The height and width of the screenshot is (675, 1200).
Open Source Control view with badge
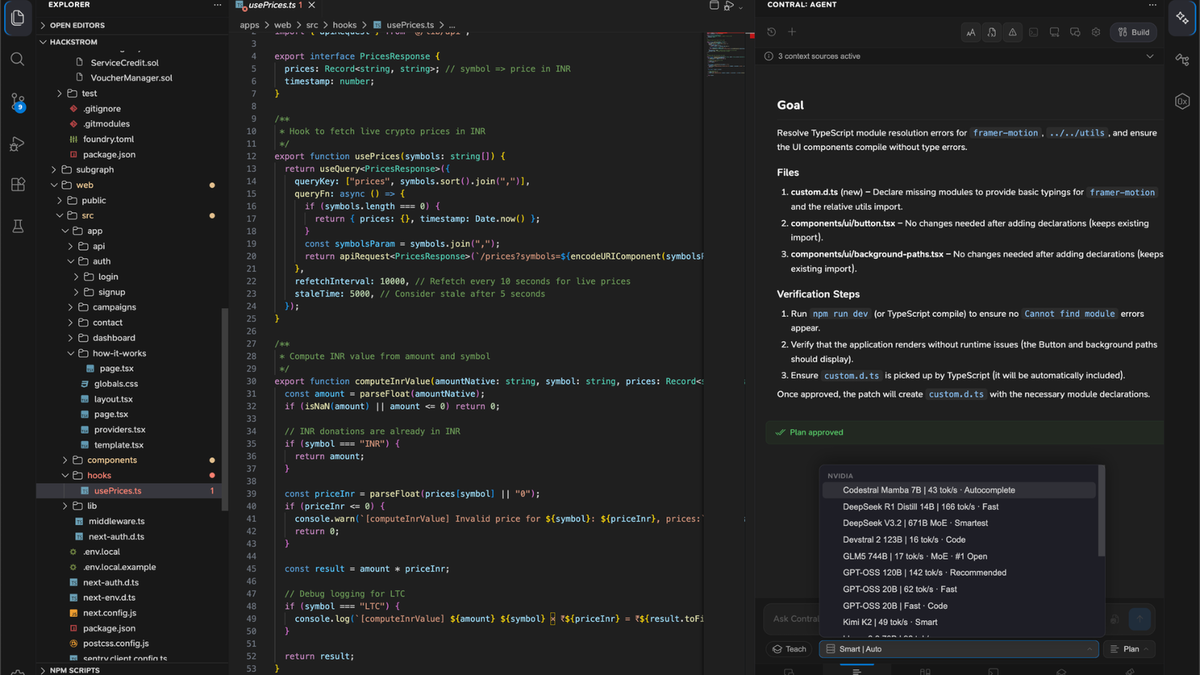point(17,102)
